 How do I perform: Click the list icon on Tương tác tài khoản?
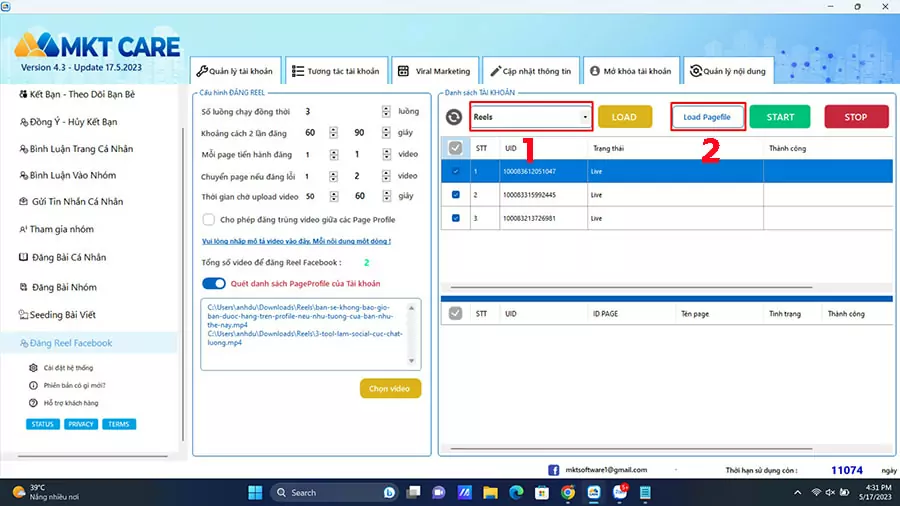297,71
